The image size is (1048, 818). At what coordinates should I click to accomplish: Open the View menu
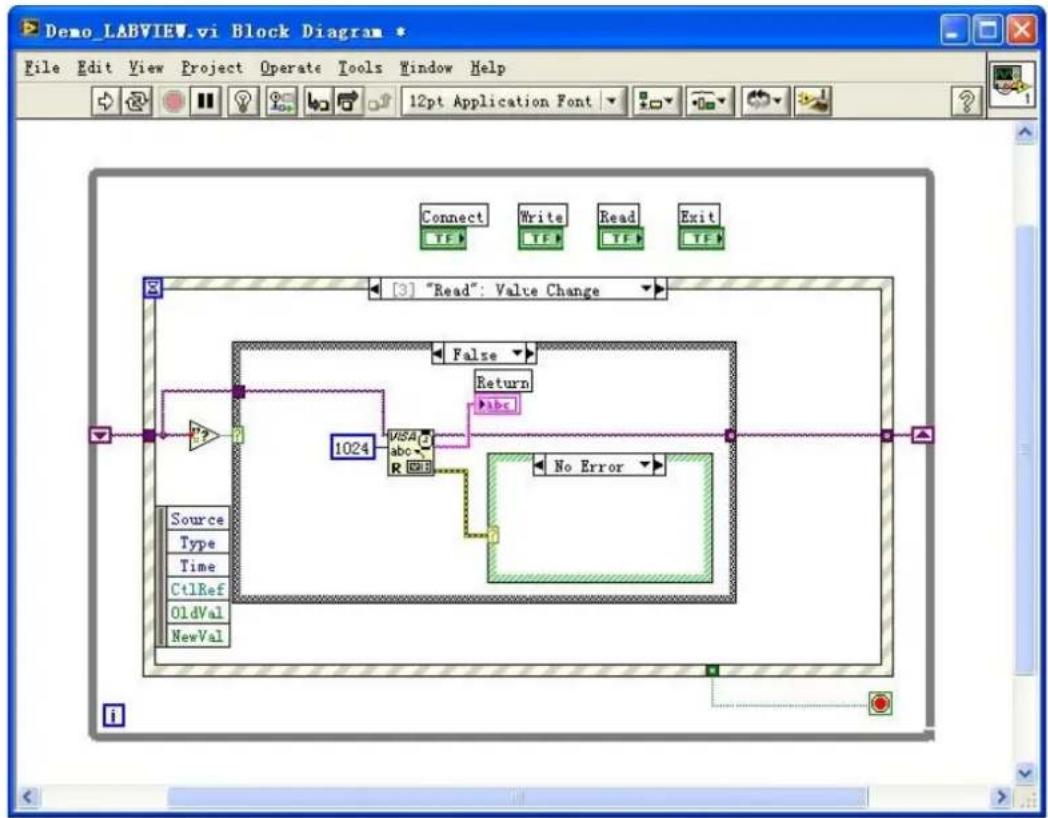point(146,67)
